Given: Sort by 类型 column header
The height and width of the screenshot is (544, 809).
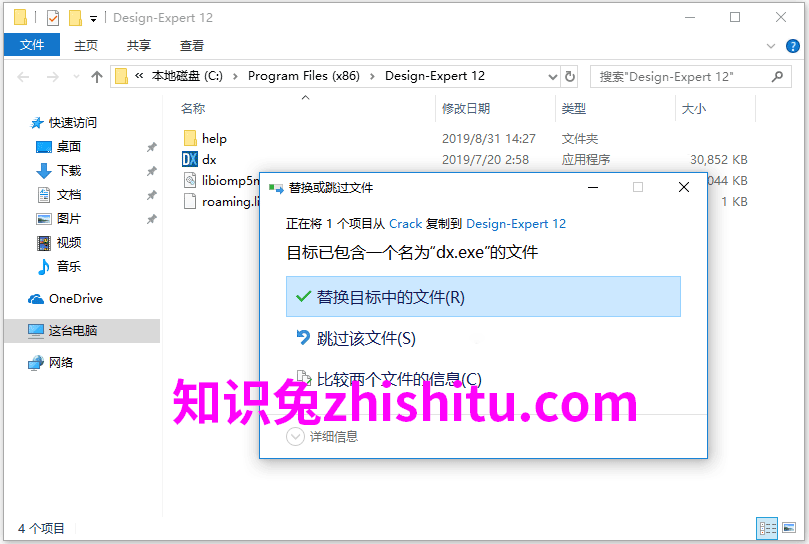Looking at the screenshot, I should [x=574, y=108].
